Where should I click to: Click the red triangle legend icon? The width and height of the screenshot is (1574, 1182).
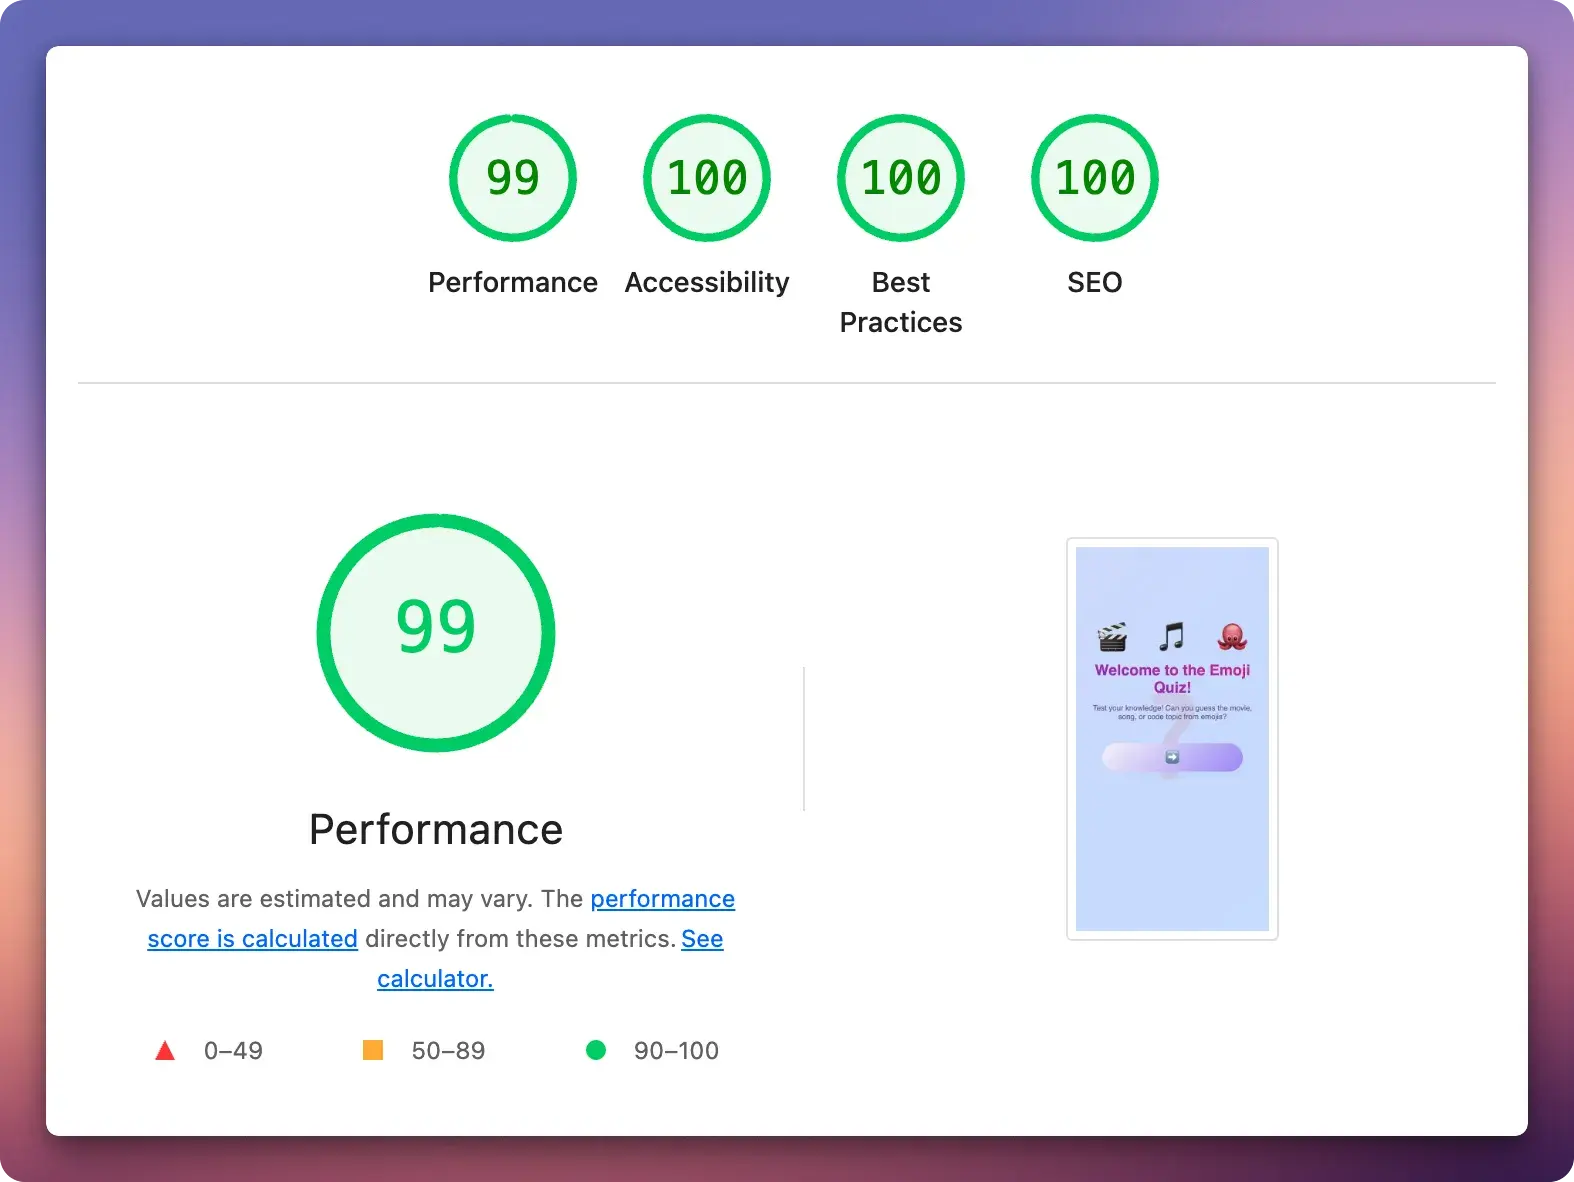coord(165,1051)
